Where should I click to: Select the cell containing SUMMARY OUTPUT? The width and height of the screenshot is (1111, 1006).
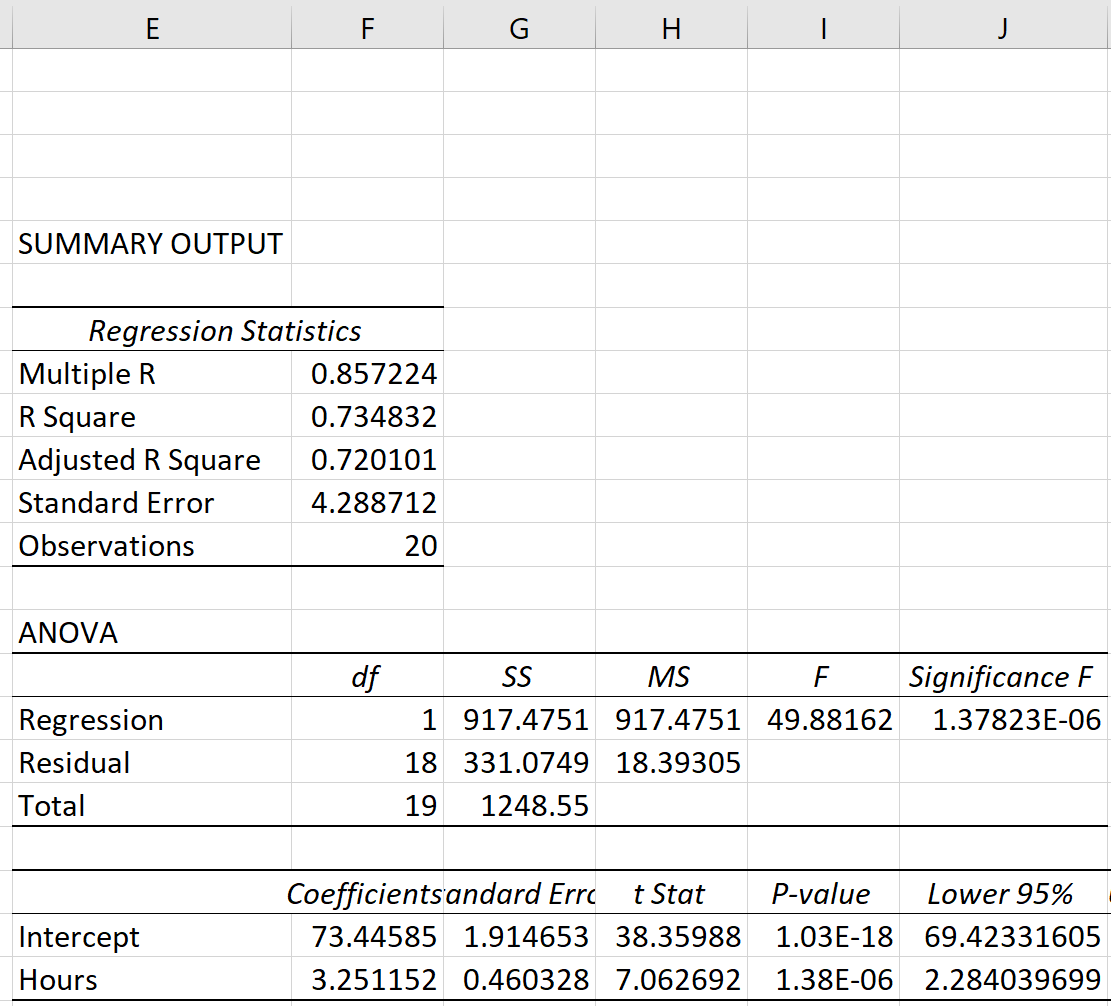click(149, 243)
